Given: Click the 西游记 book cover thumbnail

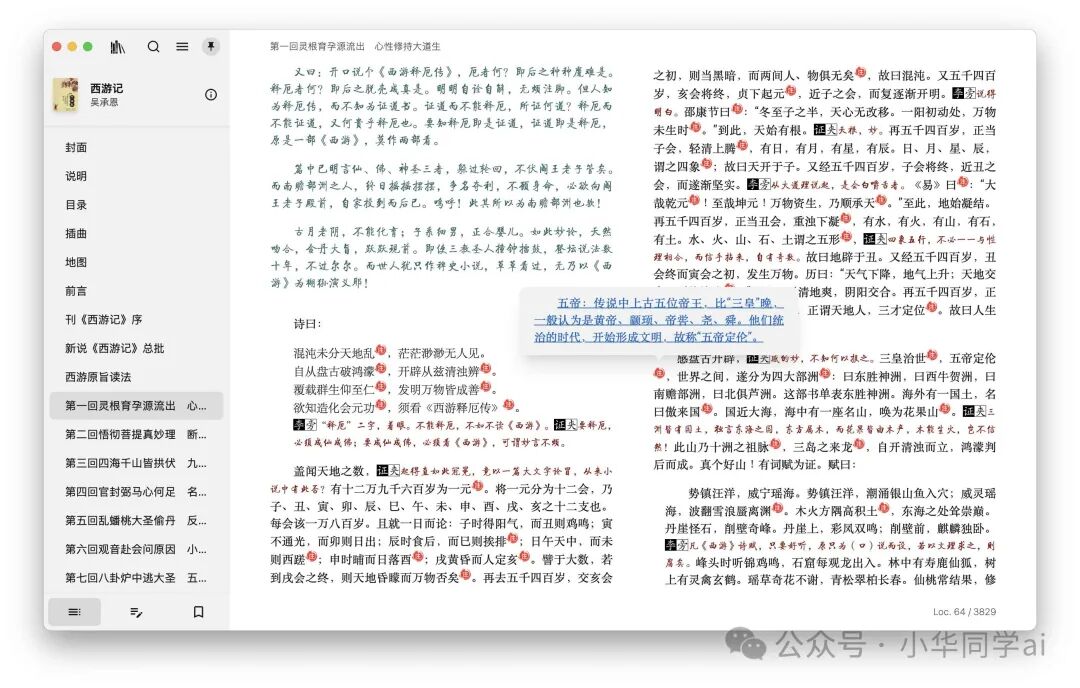Looking at the screenshot, I should coord(66,94).
